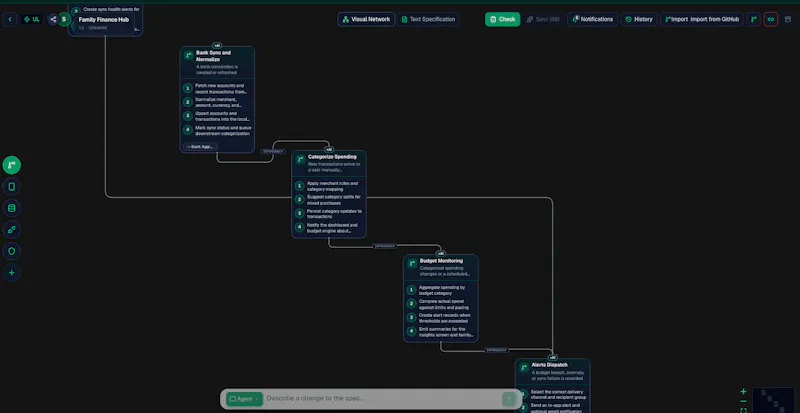The image size is (800, 413).
Task: Click the disabled Sync button
Action: 543,19
